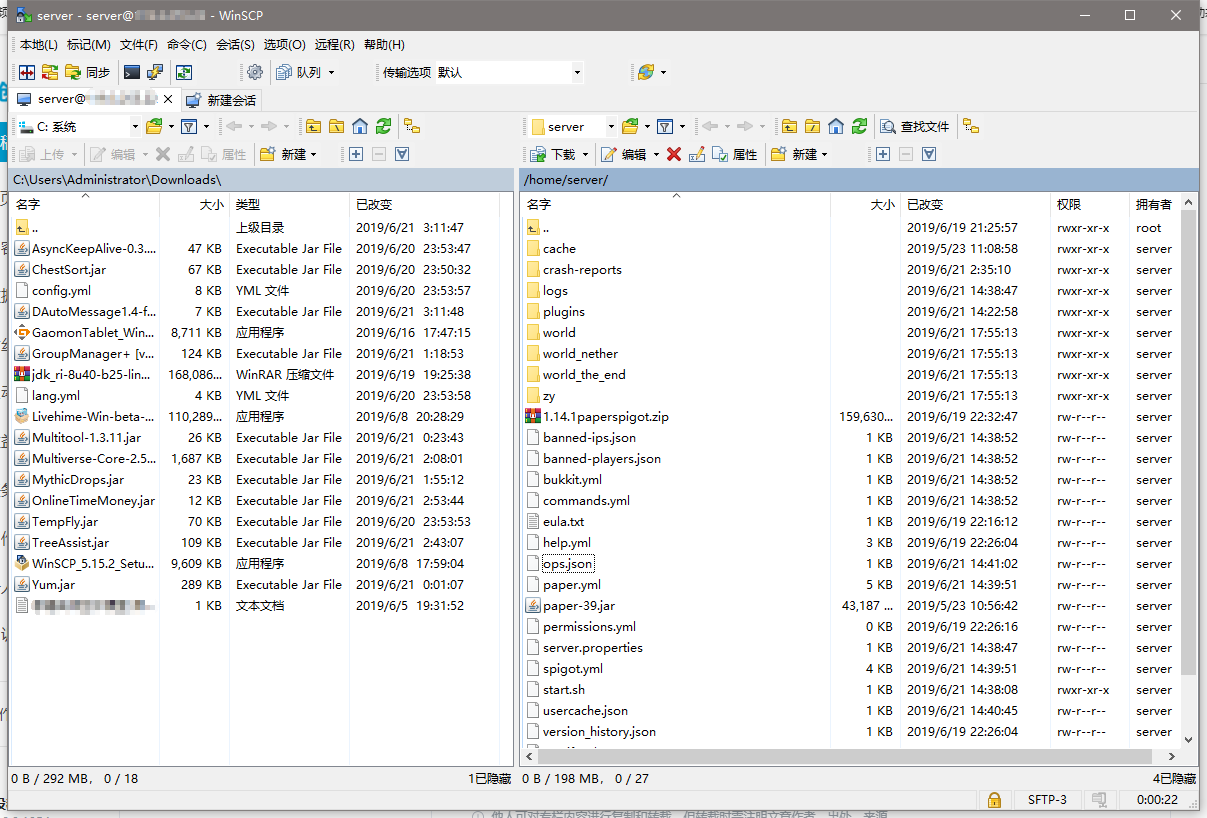Select ChestSort.jar in the local panel

click(68, 270)
